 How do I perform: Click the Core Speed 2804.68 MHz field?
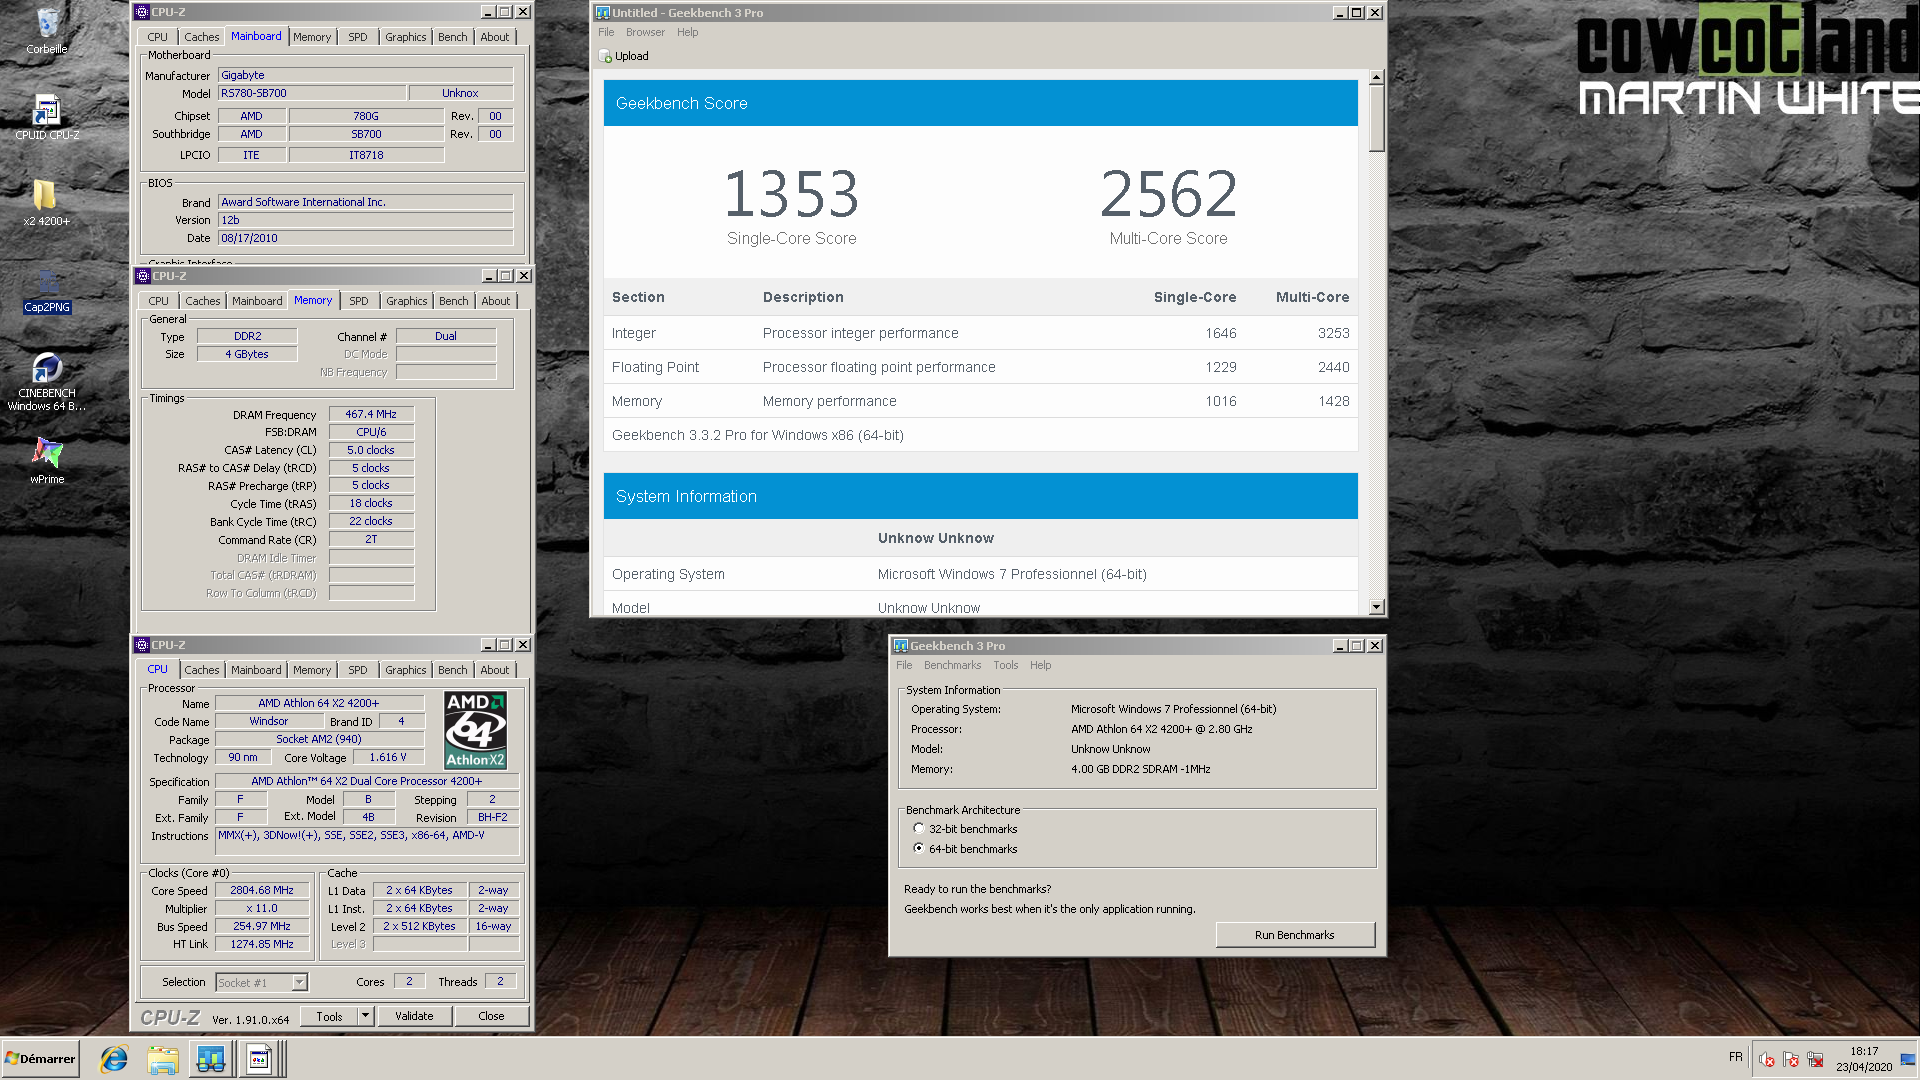(x=262, y=890)
